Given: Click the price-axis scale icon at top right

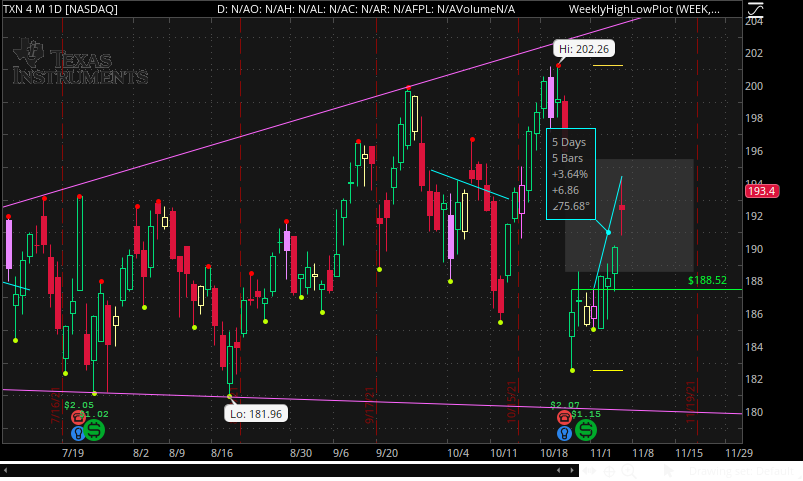Looking at the screenshot, I should point(755,10).
